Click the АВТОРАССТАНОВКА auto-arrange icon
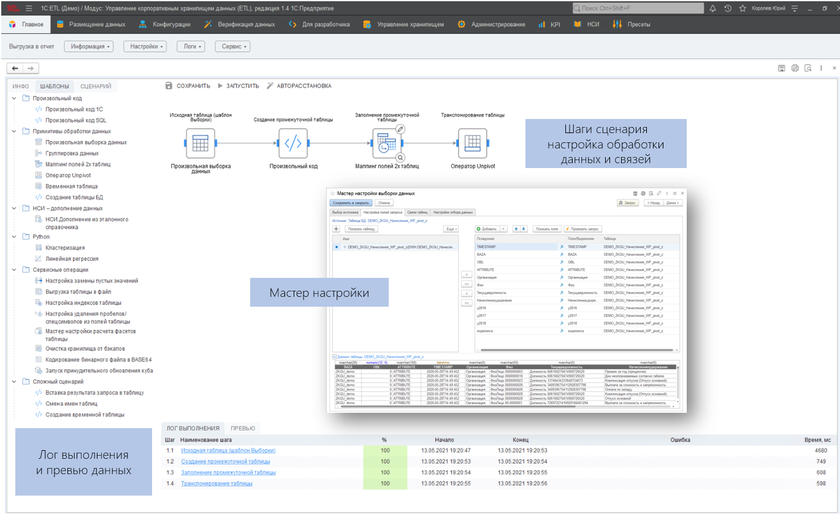 [270, 86]
